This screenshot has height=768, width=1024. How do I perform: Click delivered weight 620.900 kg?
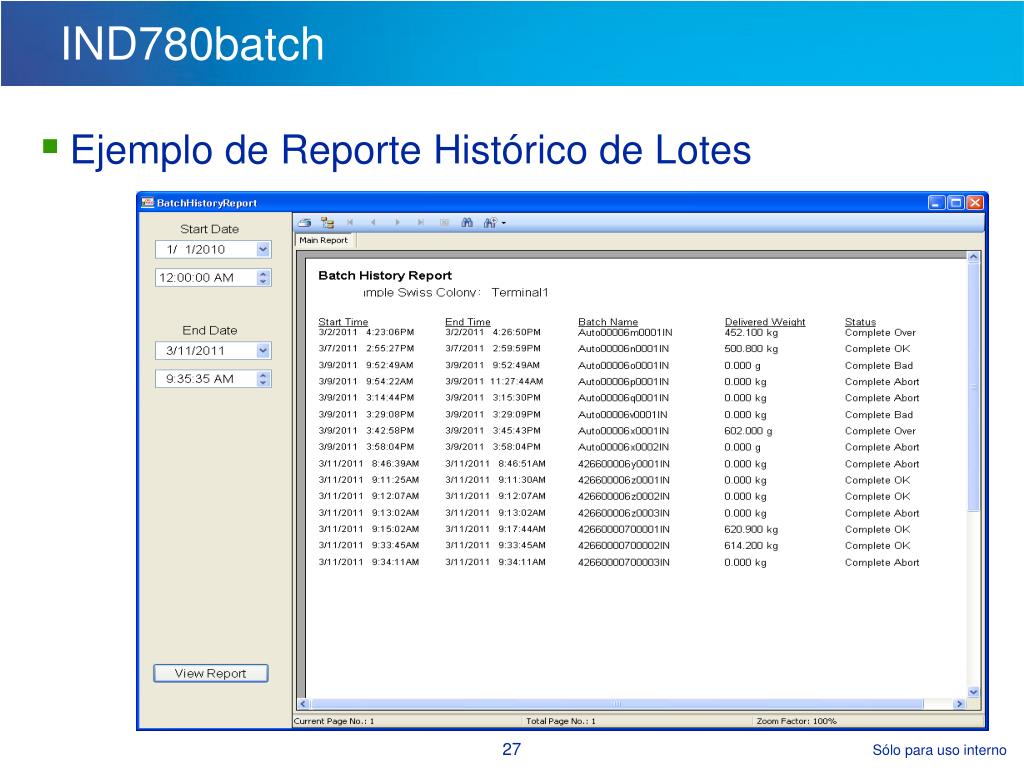[x=751, y=530]
